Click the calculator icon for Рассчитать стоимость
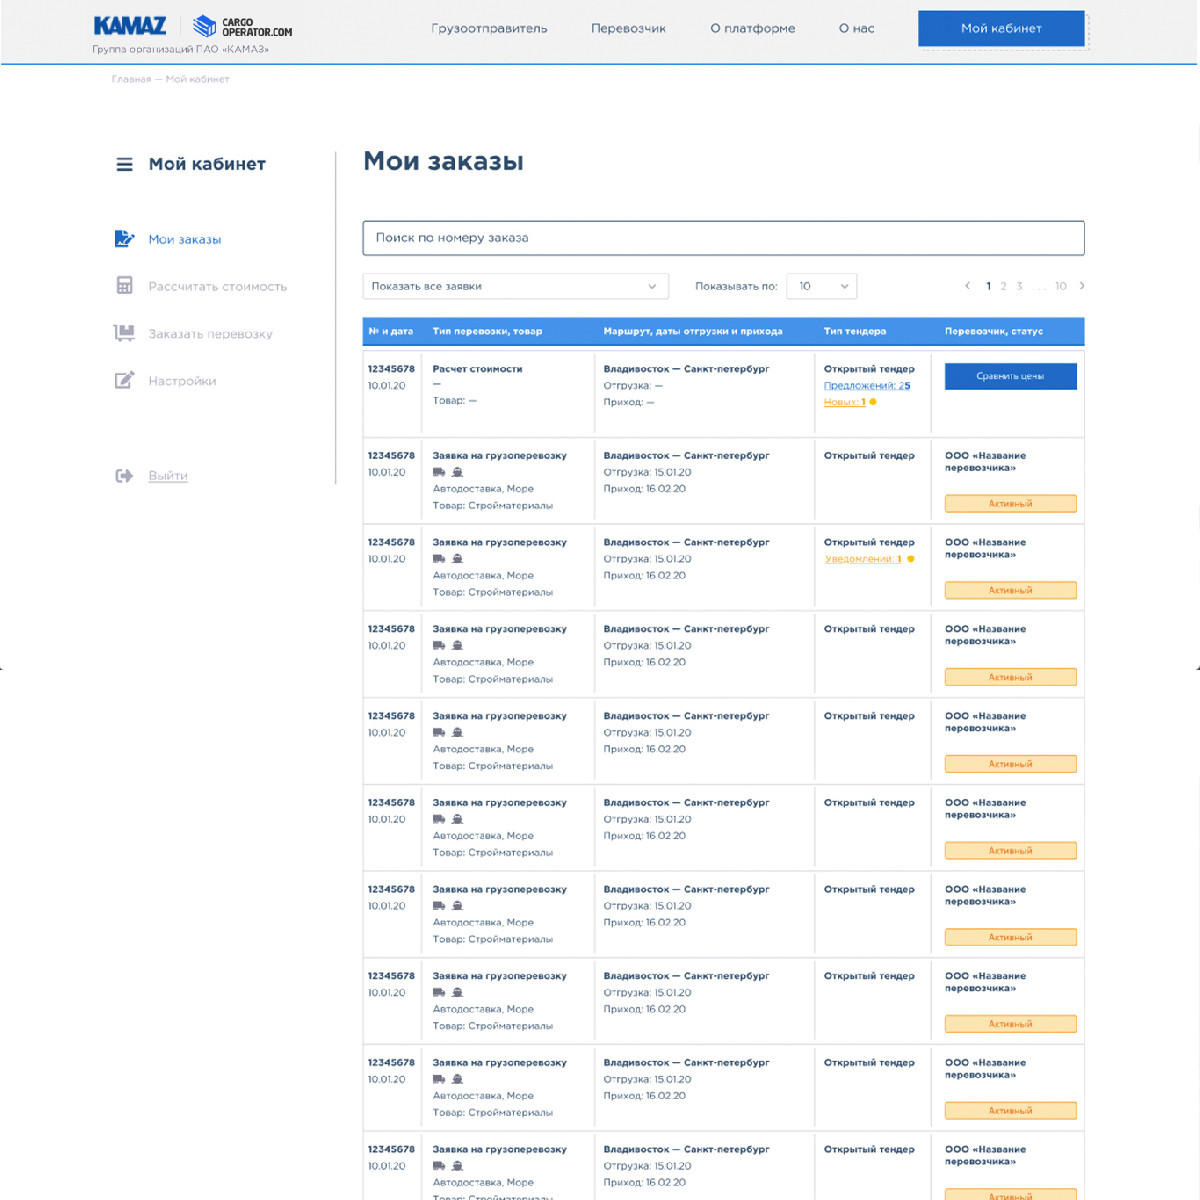This screenshot has height=1200, width=1200. [124, 286]
